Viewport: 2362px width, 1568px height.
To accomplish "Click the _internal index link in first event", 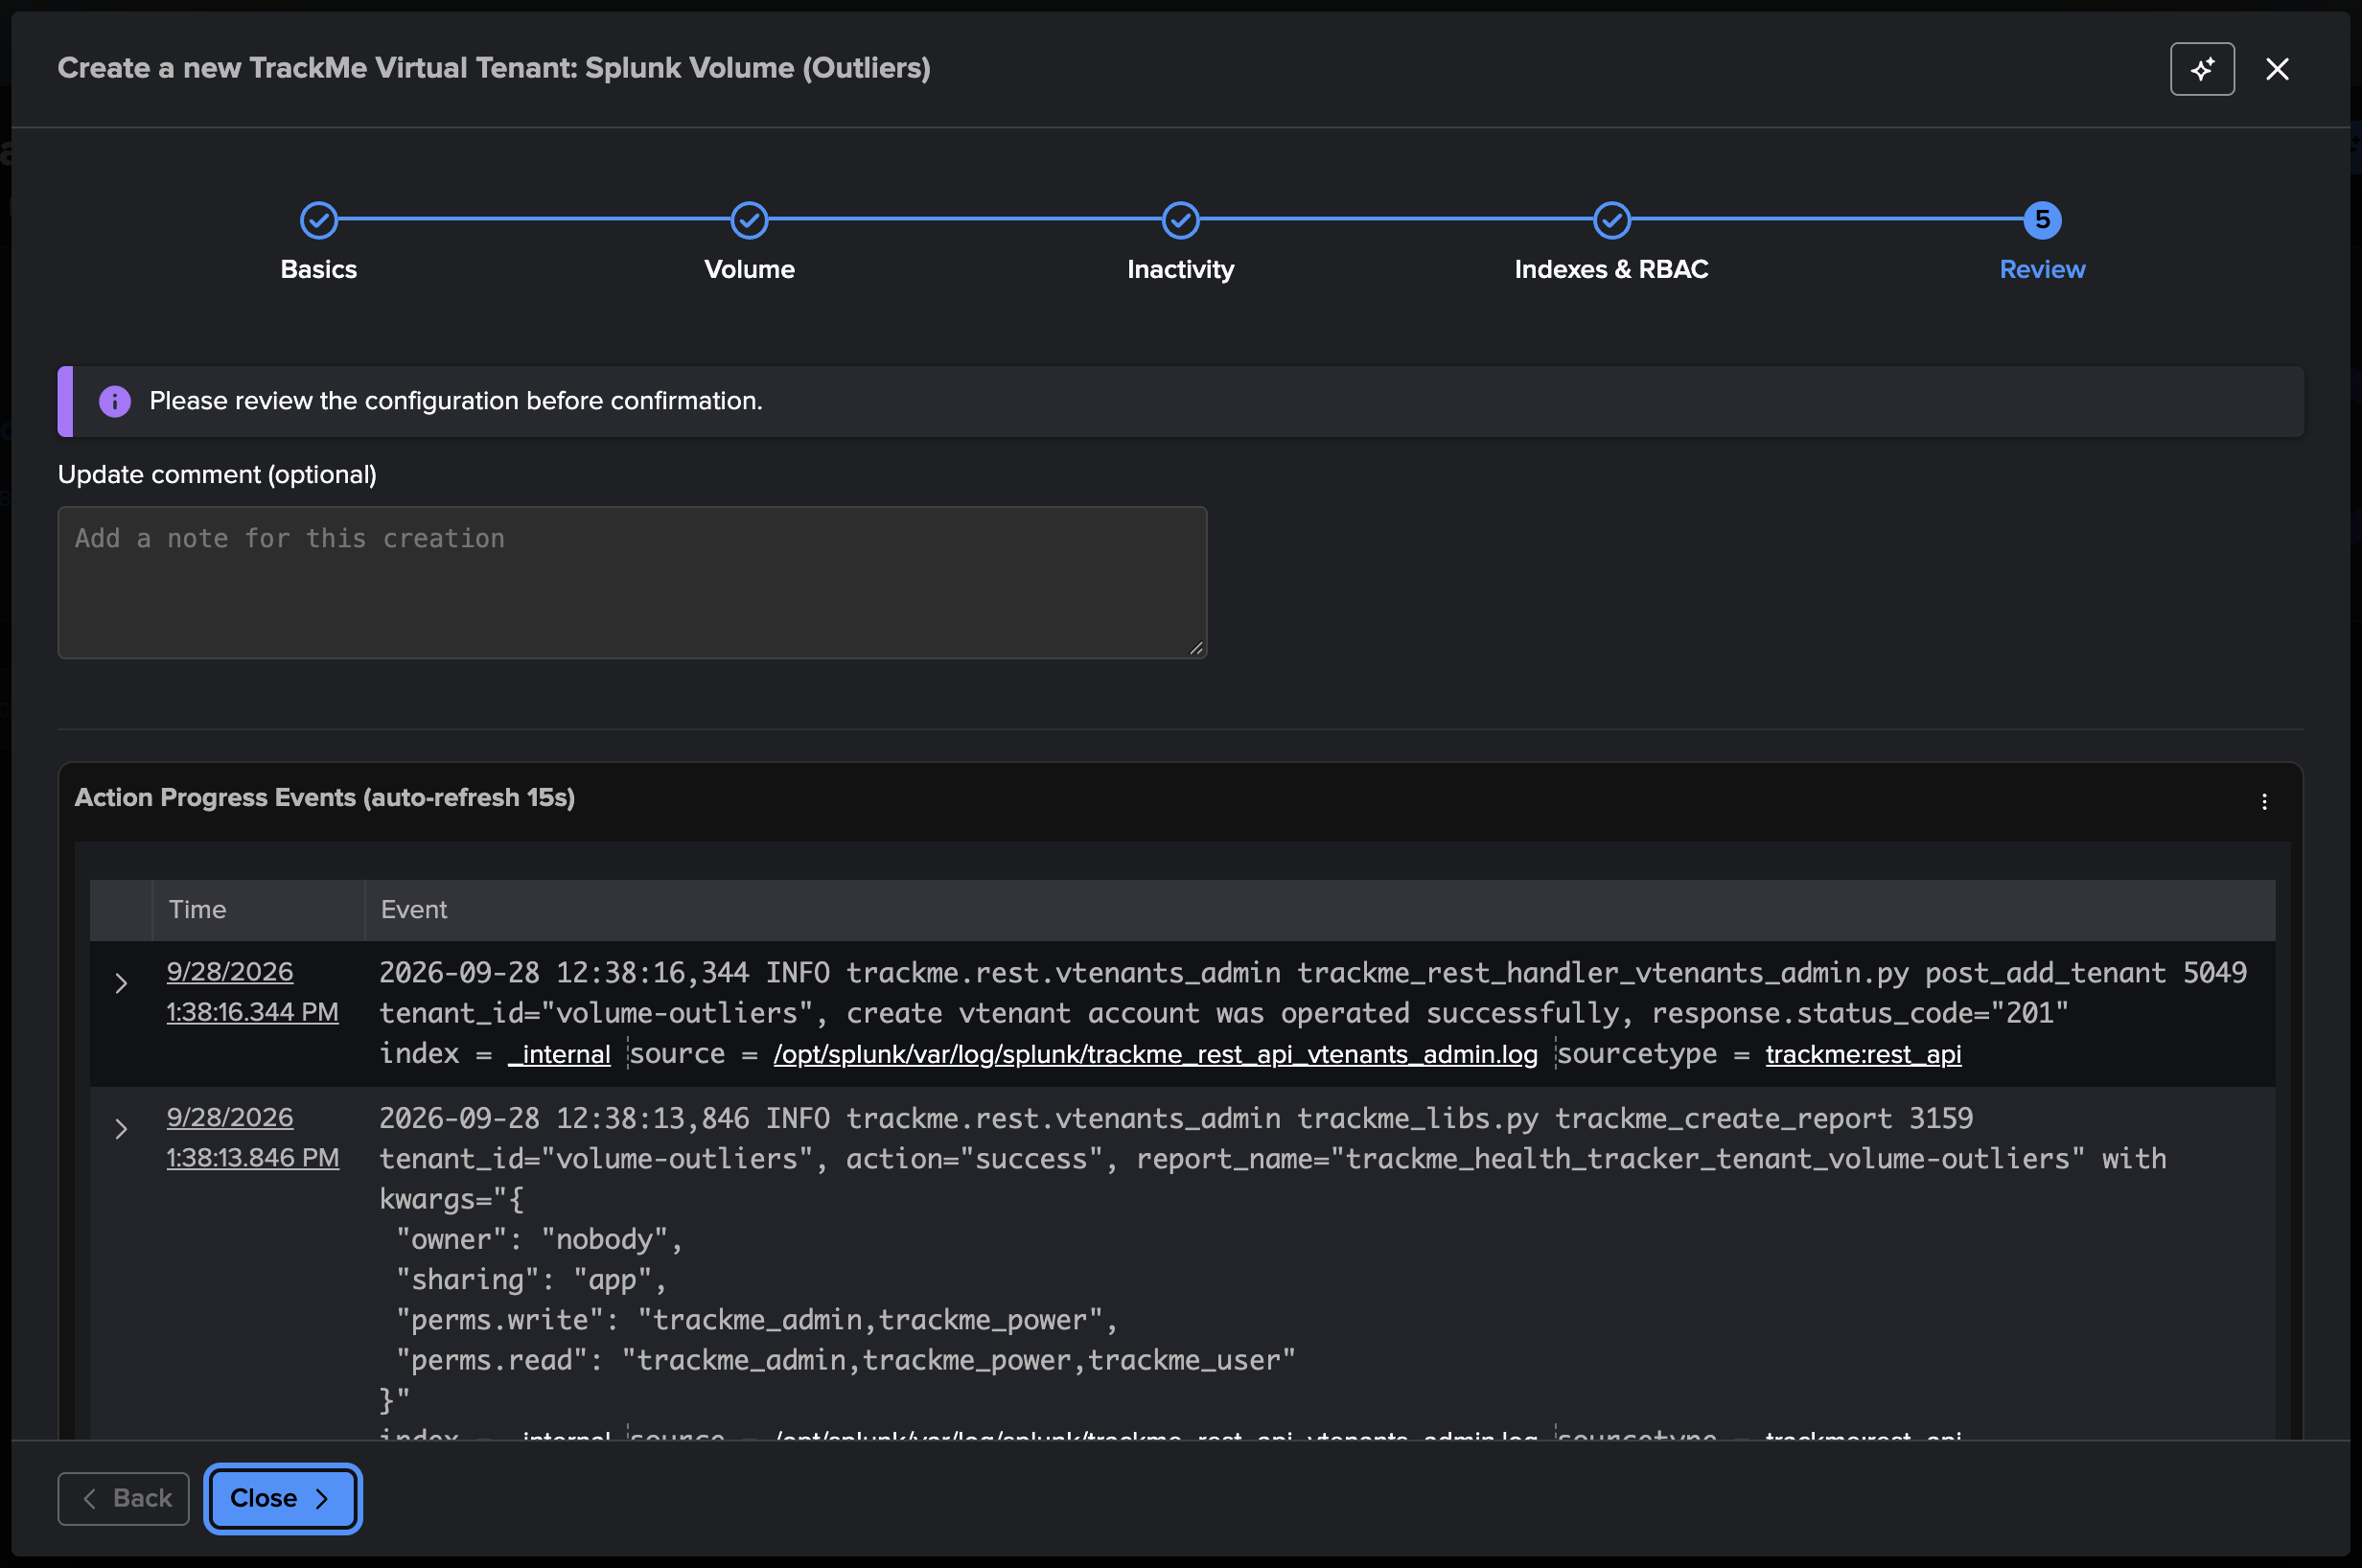I will tap(559, 1054).
